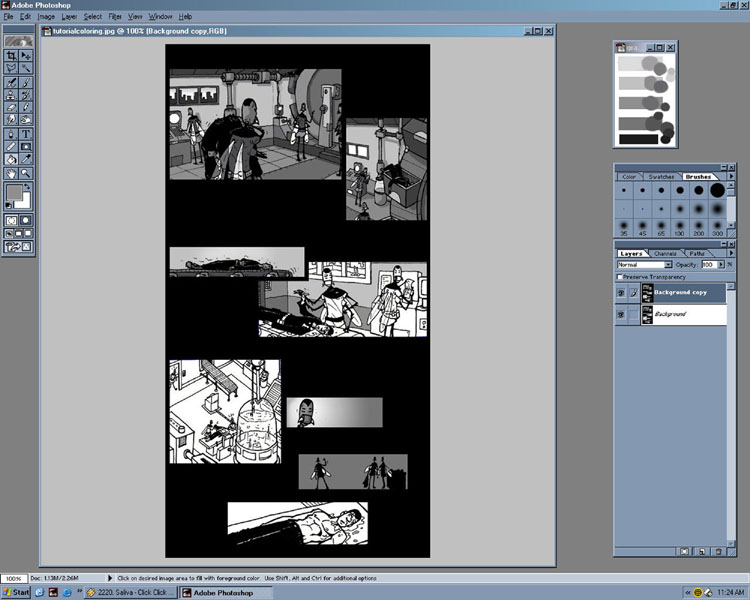Set Full Screen Mode with Menu Bar
This screenshot has height=600, width=750.
pyautogui.click(x=19, y=233)
